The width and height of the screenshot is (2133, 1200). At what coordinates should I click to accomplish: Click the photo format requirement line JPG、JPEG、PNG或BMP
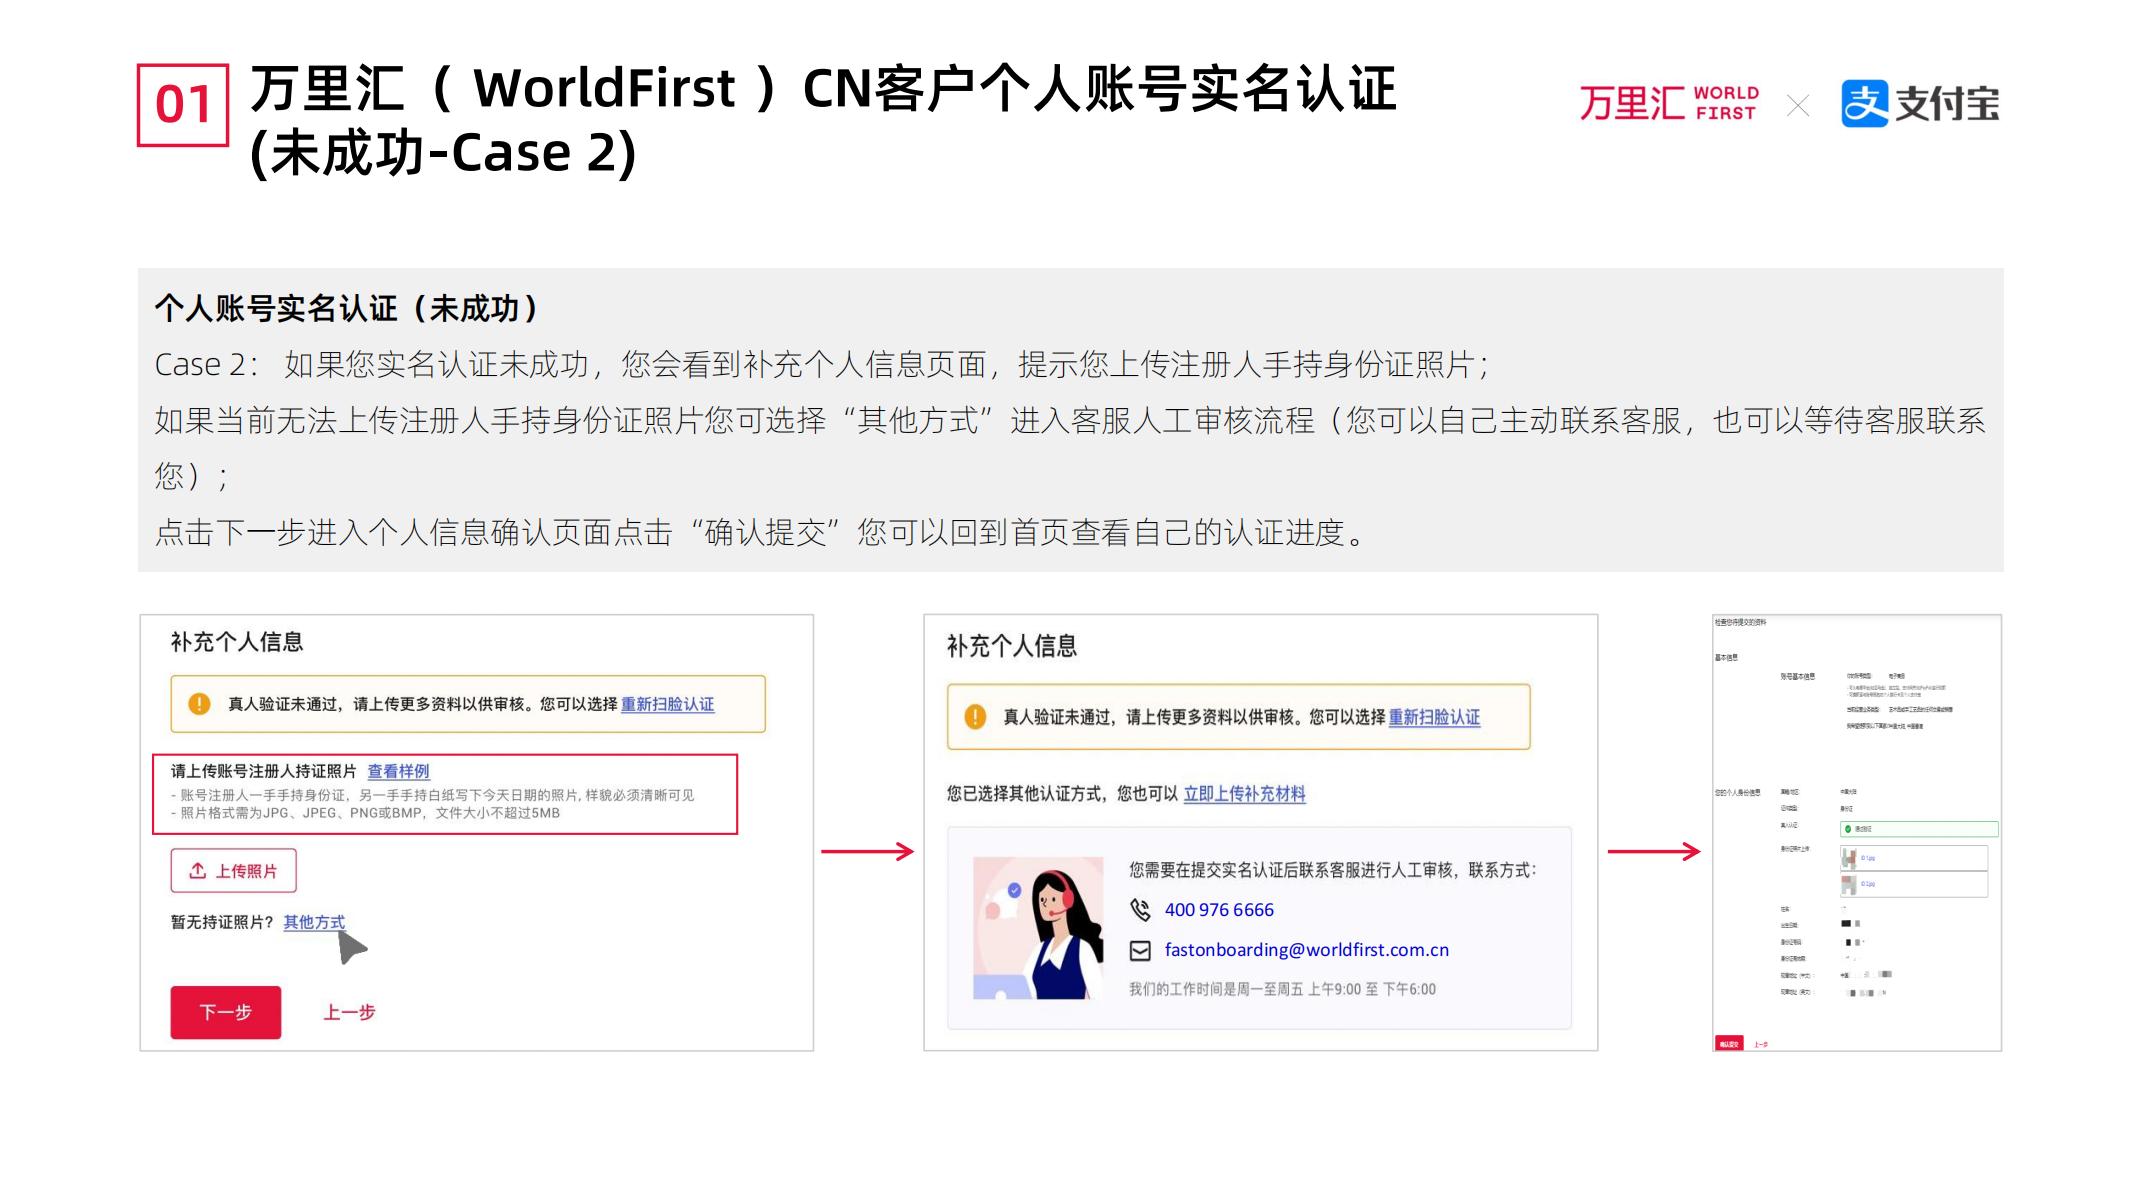click(365, 813)
